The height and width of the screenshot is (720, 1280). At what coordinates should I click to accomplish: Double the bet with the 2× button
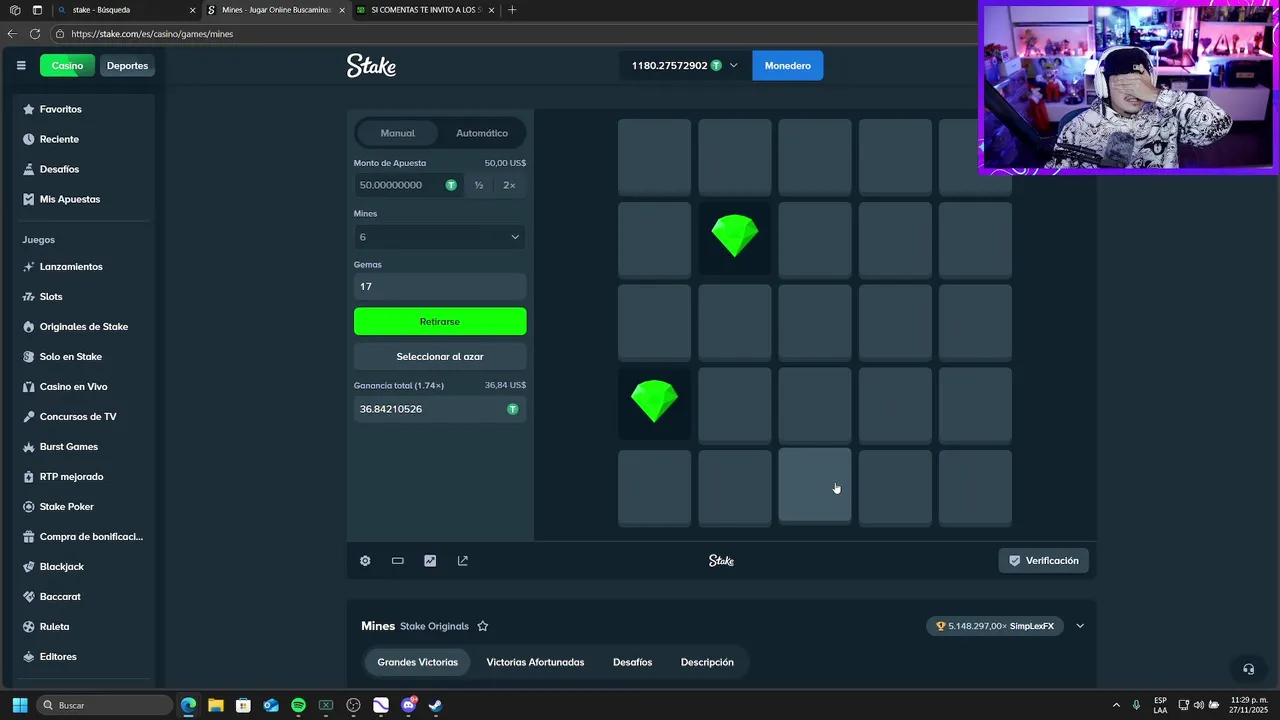pos(509,185)
